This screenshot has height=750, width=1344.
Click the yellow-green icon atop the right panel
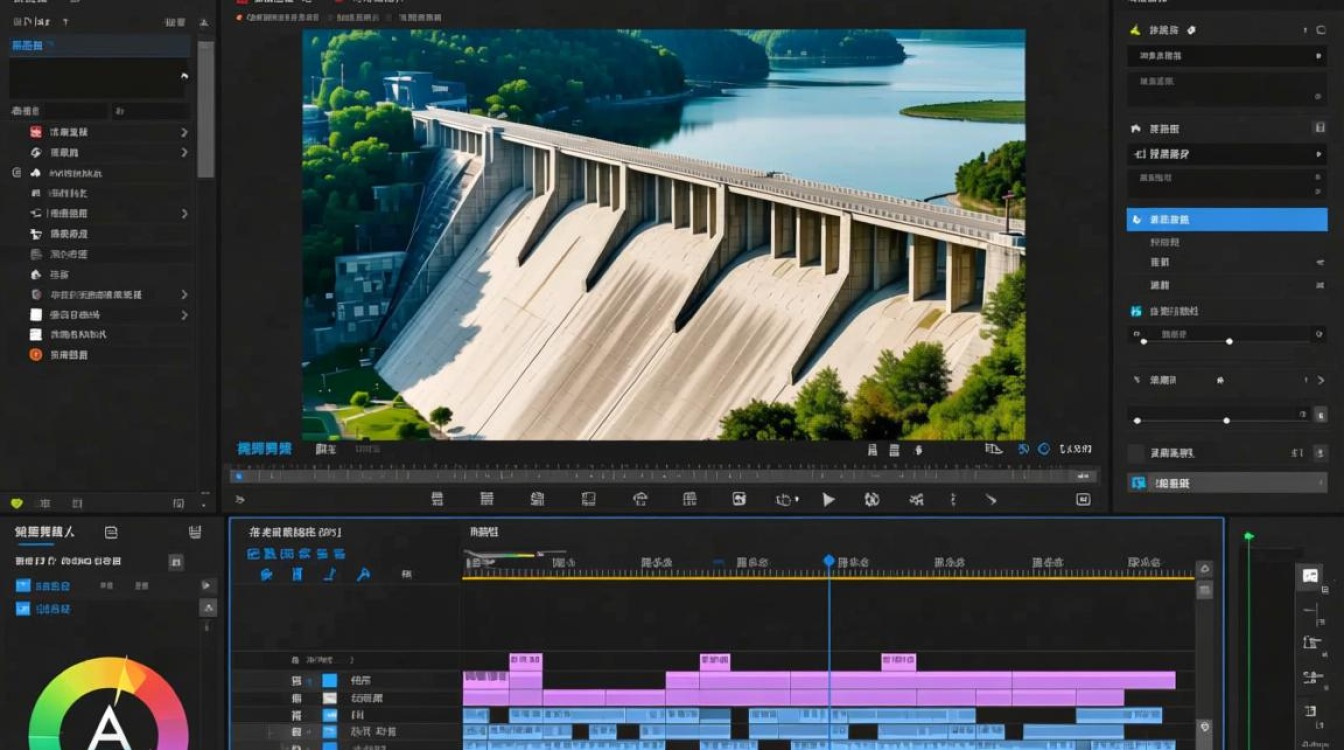coord(1135,30)
